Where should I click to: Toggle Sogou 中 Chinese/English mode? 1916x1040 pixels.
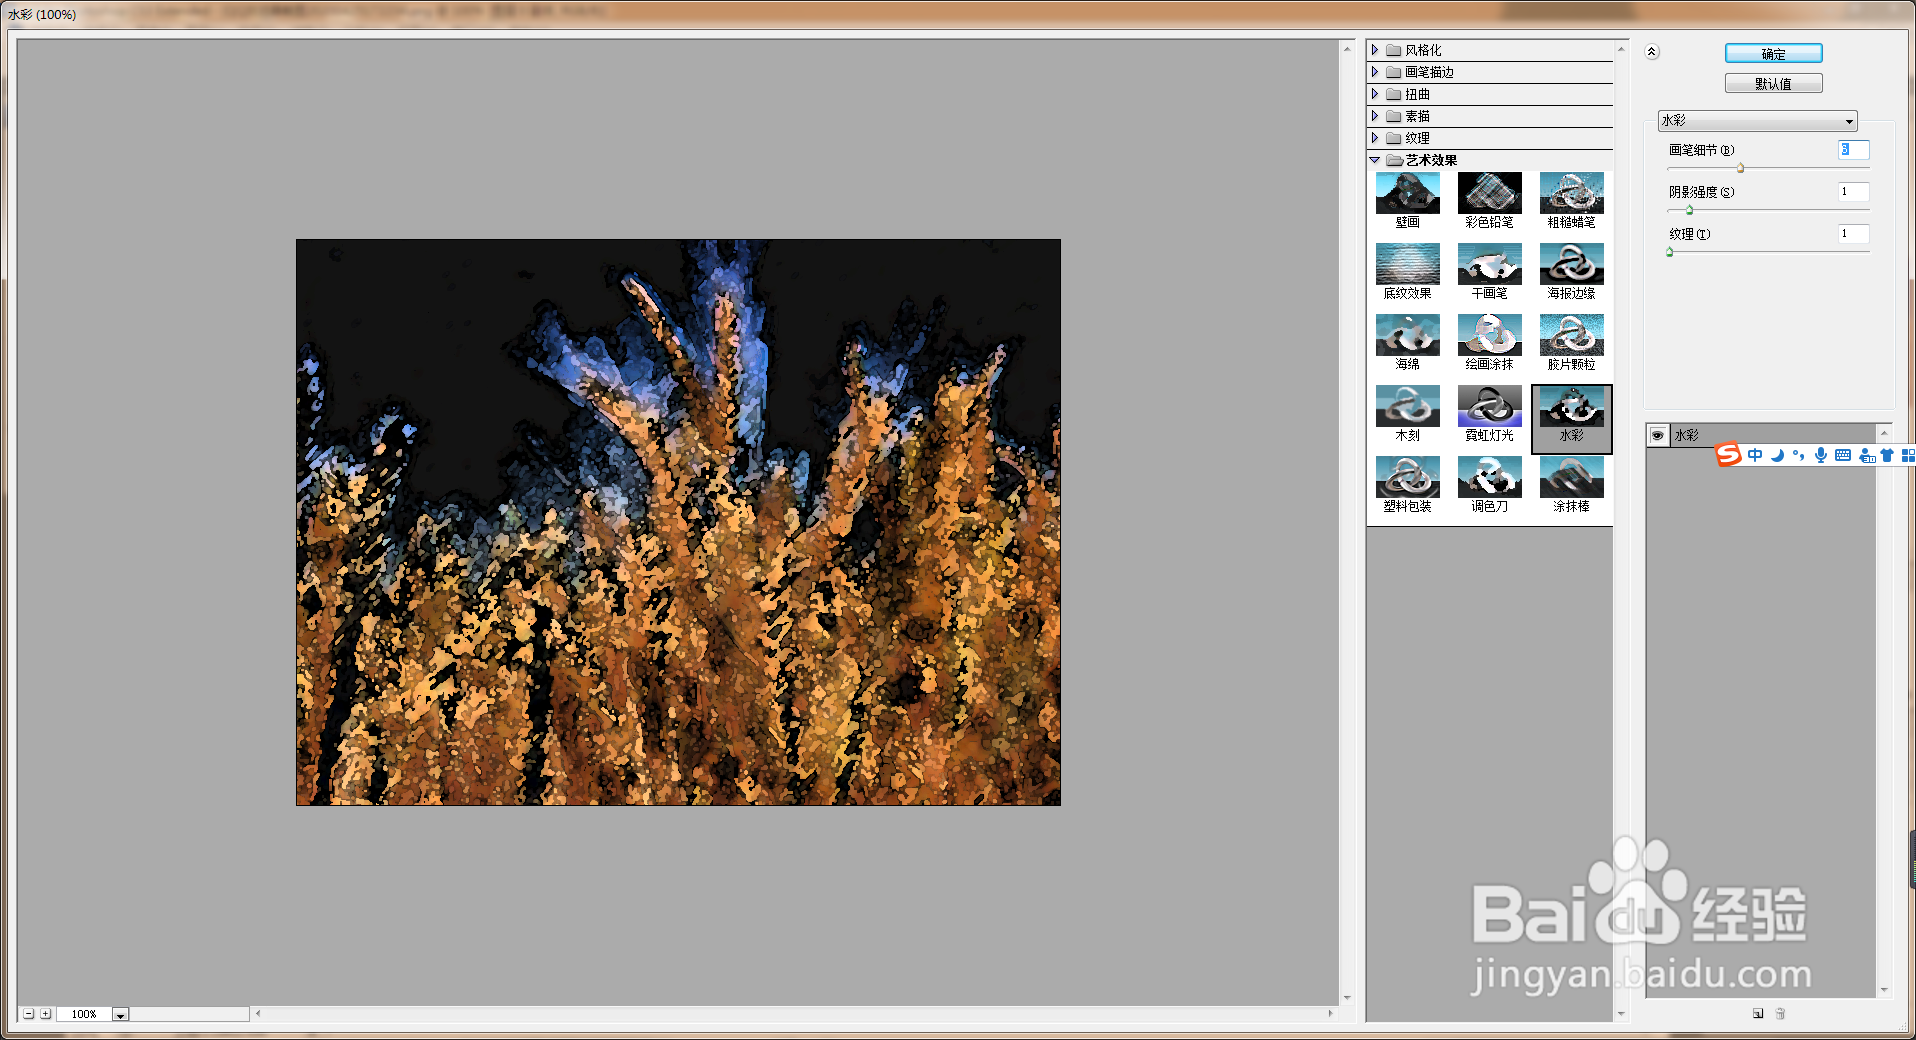coord(1755,455)
